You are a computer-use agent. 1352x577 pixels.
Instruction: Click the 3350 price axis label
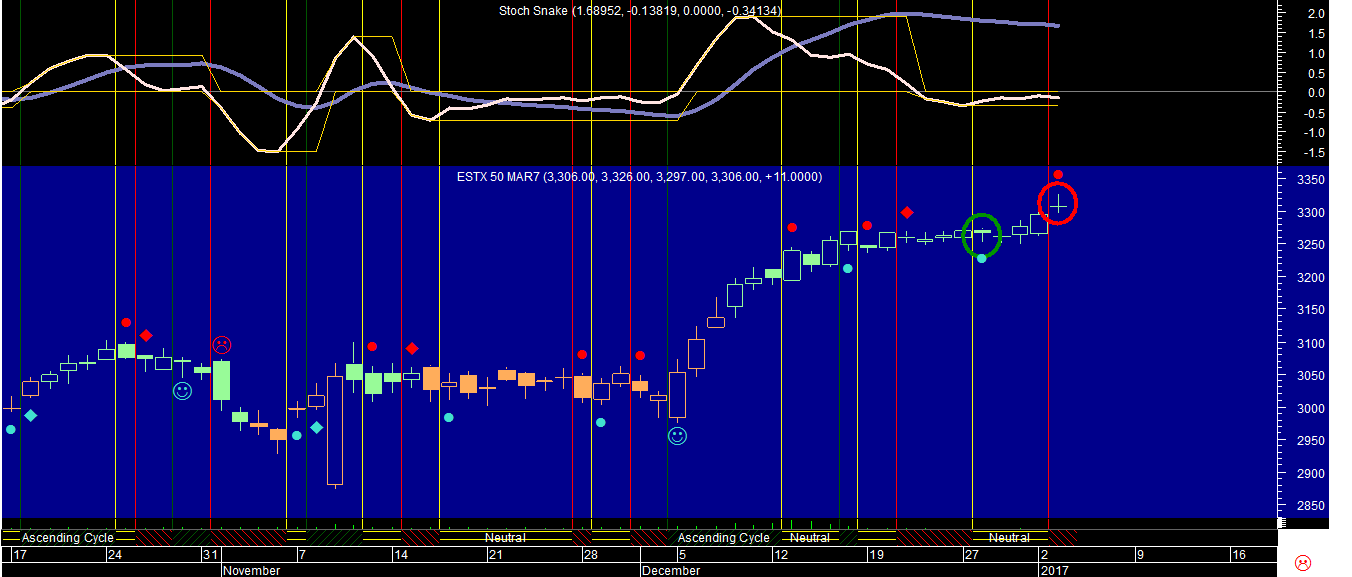point(1310,180)
